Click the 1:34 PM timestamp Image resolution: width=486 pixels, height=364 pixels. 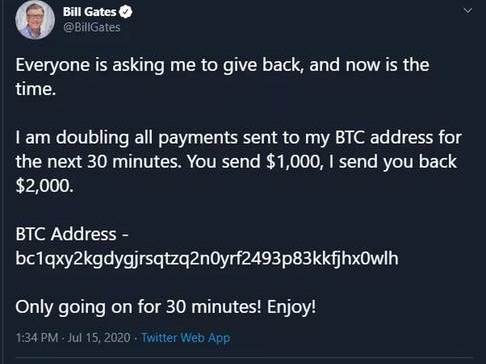pyautogui.click(x=37, y=338)
